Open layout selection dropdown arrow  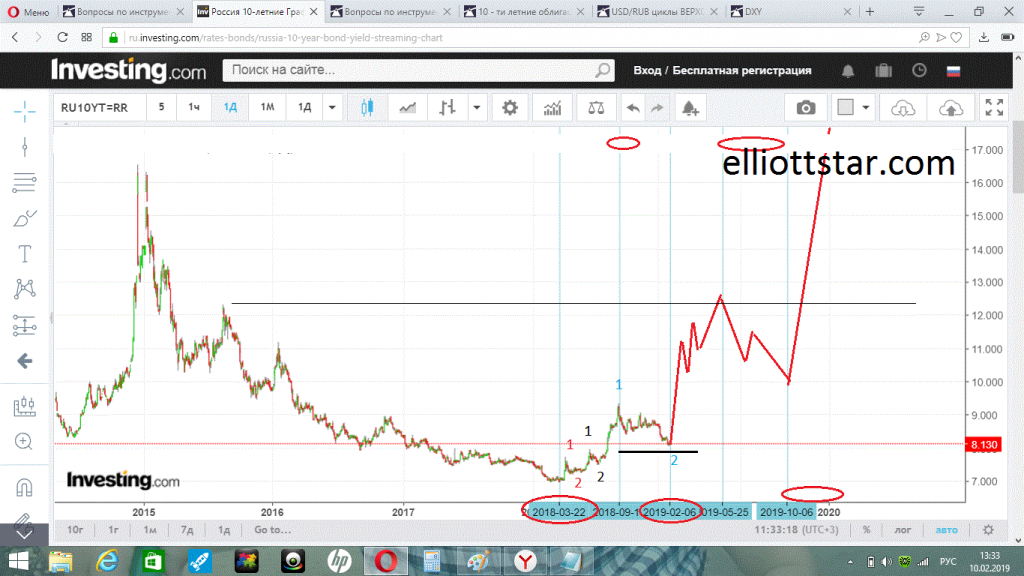click(866, 108)
